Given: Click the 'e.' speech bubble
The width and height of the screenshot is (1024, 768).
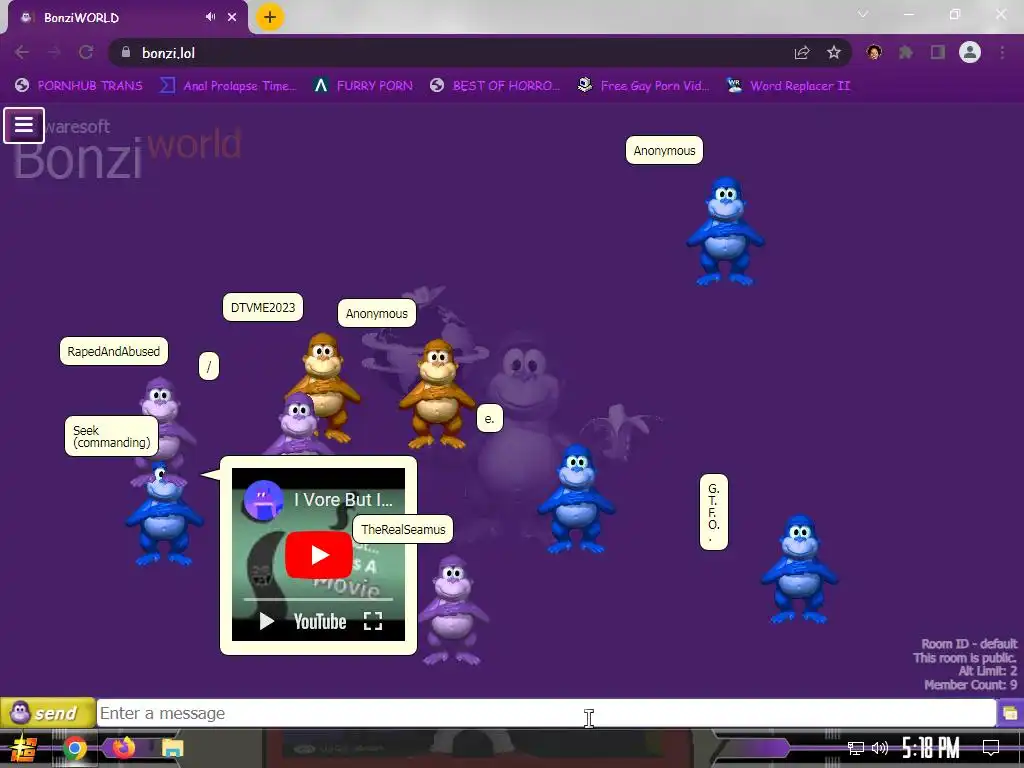Looking at the screenshot, I should (490, 419).
